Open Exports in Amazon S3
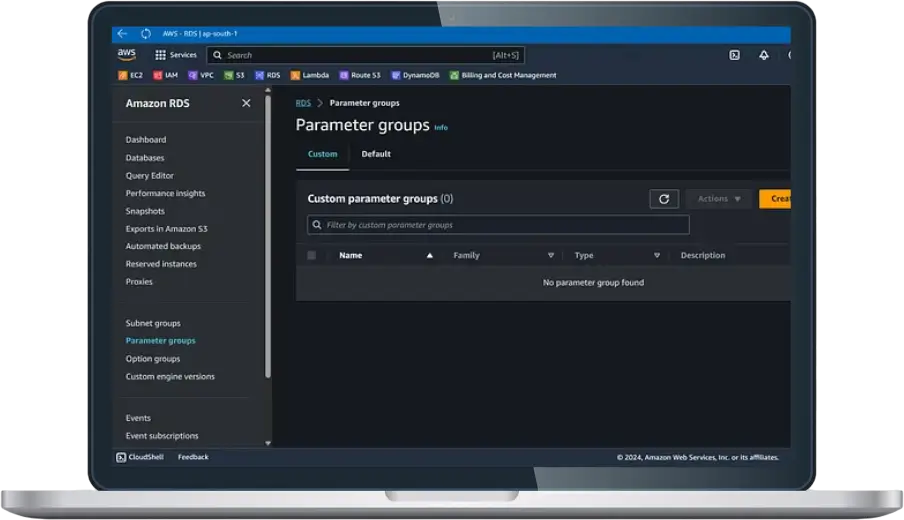This screenshot has width=904, height=520. (167, 229)
